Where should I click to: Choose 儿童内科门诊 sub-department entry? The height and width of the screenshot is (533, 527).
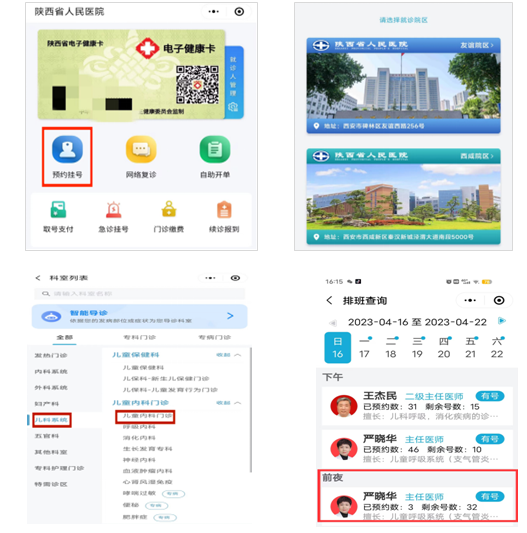point(145,416)
